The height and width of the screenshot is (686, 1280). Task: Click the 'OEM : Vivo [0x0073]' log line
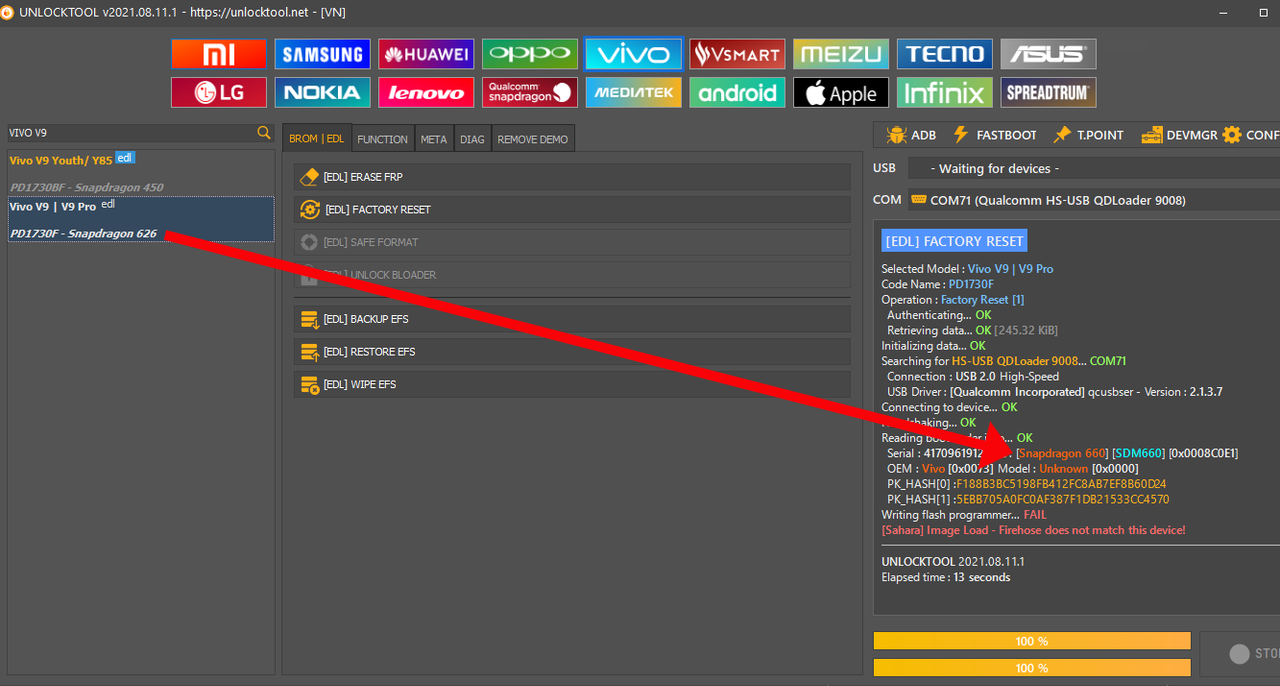click(1013, 468)
